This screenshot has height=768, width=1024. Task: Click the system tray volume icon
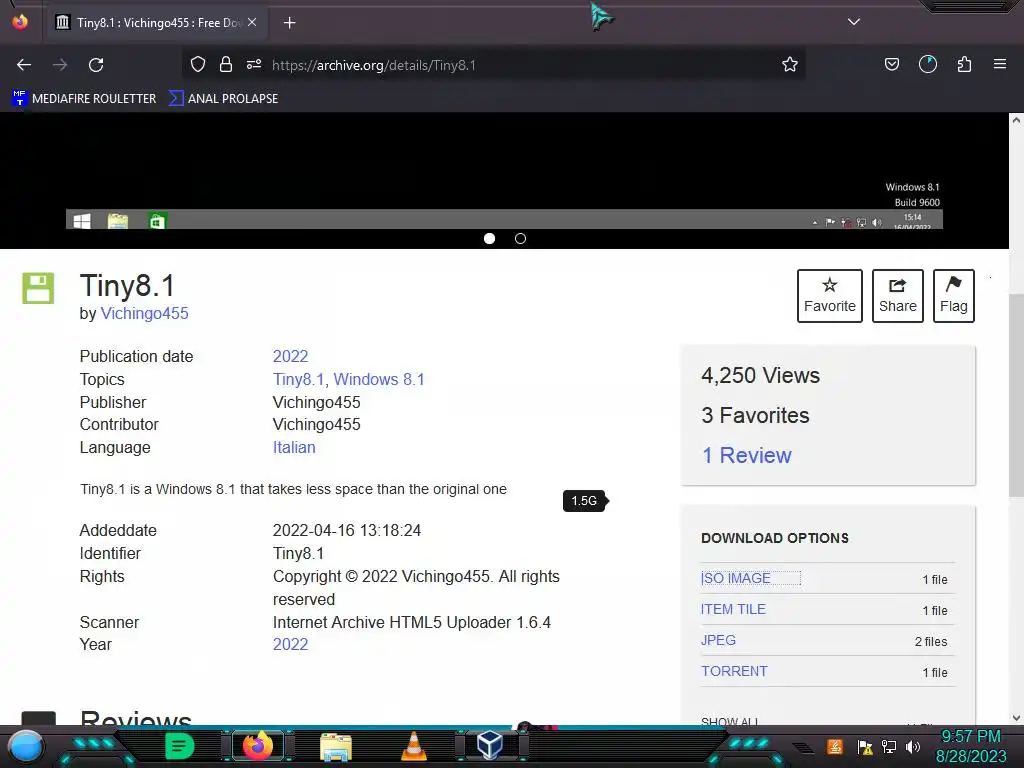pyautogui.click(x=913, y=746)
